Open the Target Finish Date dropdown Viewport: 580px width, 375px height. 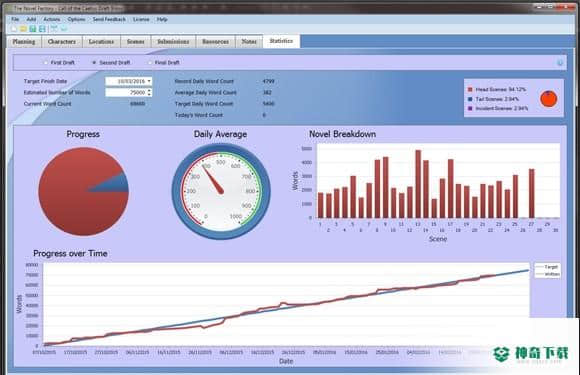pyautogui.click(x=149, y=81)
